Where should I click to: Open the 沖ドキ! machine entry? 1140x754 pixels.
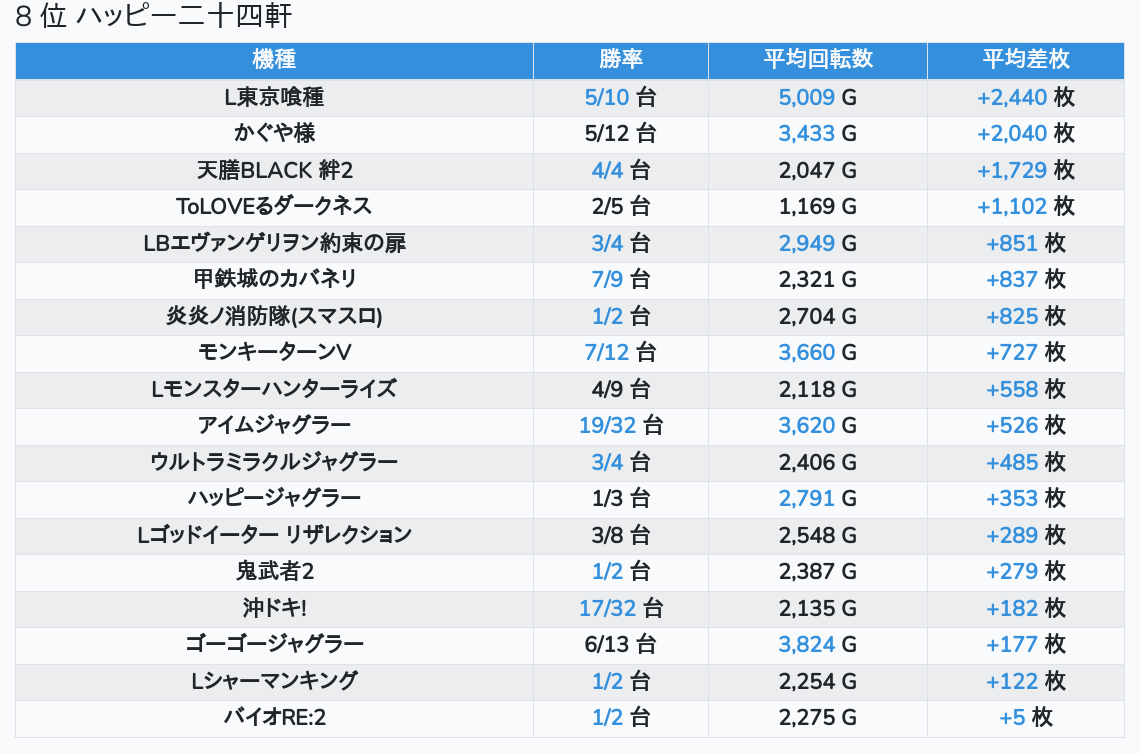pyautogui.click(x=274, y=608)
